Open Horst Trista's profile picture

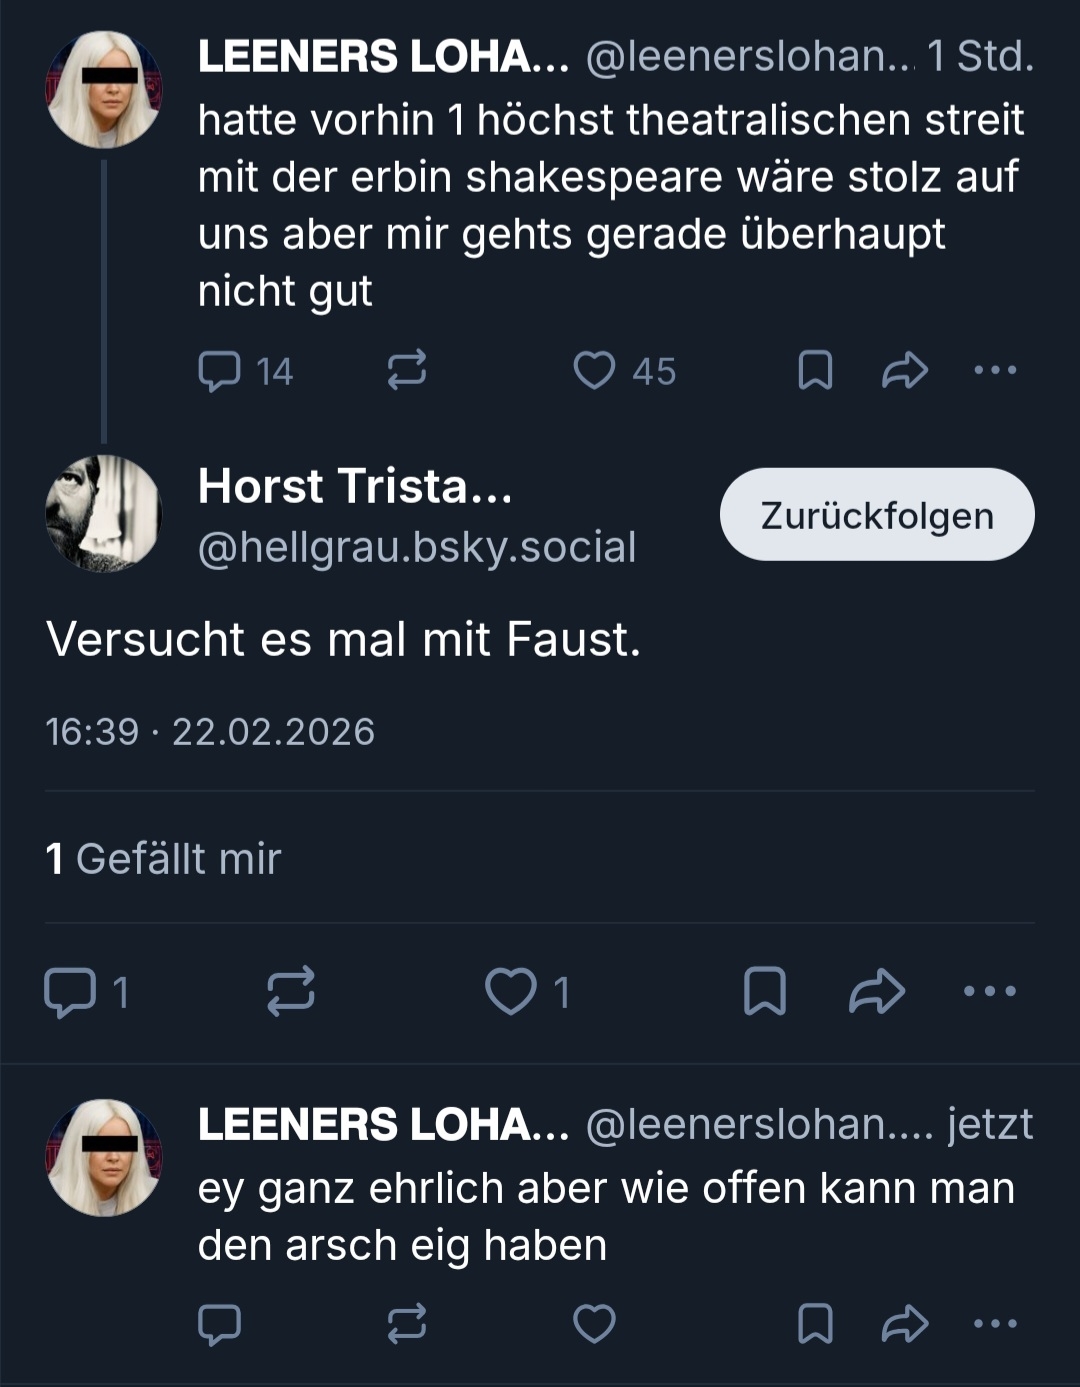coord(103,514)
